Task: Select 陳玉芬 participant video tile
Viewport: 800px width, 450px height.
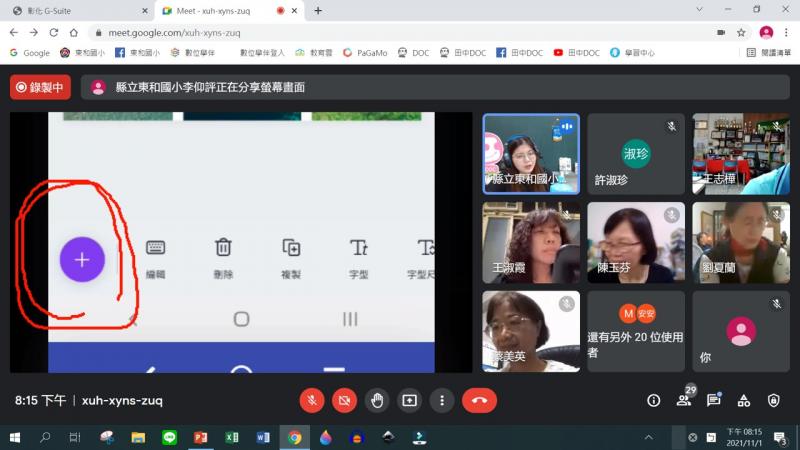Action: [636, 242]
